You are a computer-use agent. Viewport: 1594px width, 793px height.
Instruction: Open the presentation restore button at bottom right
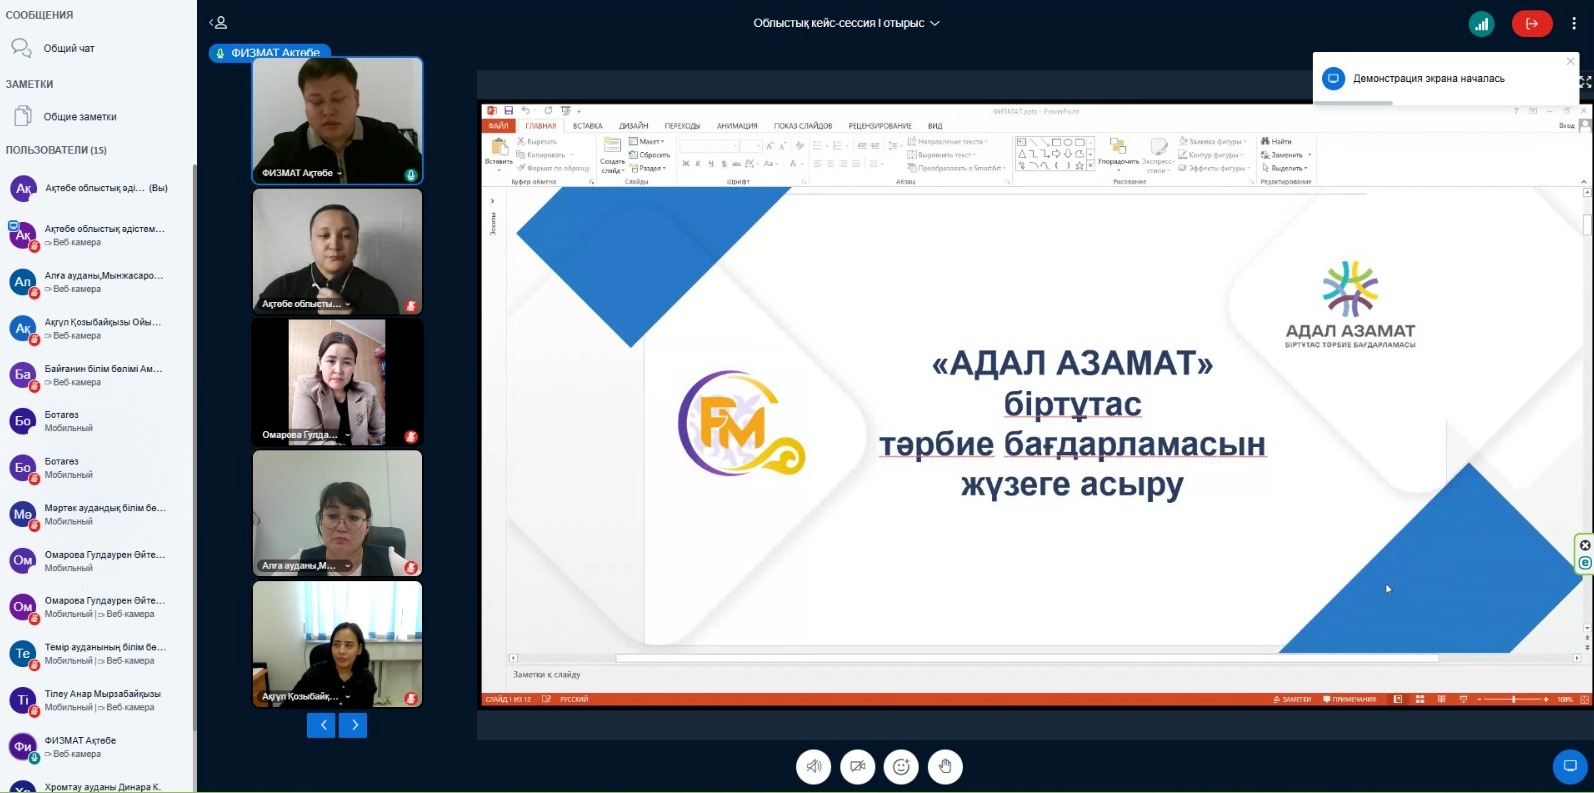(1569, 767)
